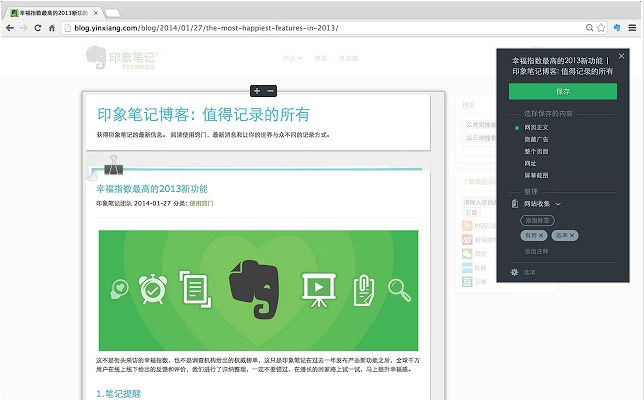
Task: Click the second item in site navigation
Action: tap(320, 58)
